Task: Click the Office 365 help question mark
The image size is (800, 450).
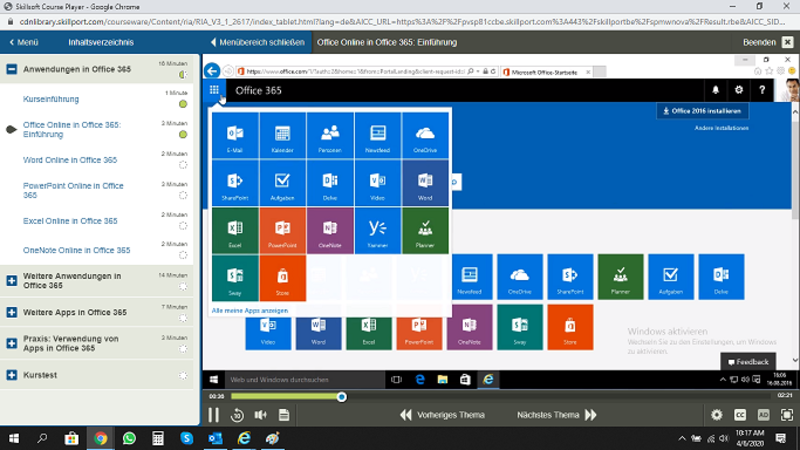Action: [762, 90]
